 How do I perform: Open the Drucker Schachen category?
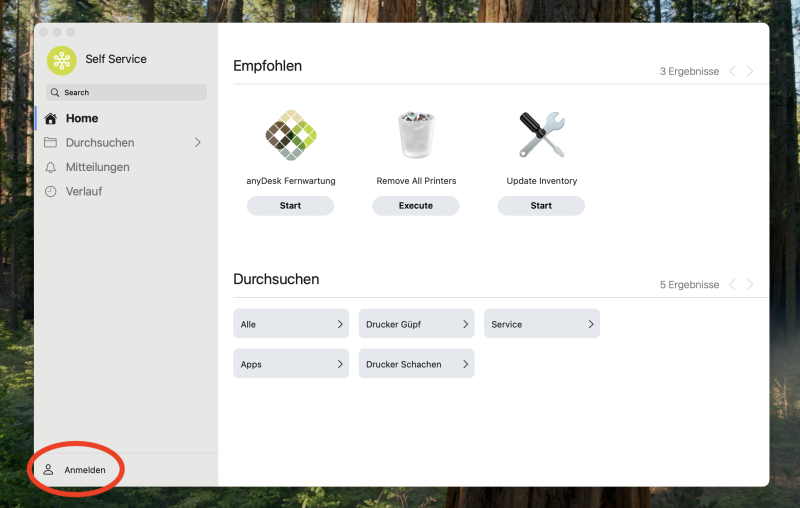coord(416,364)
